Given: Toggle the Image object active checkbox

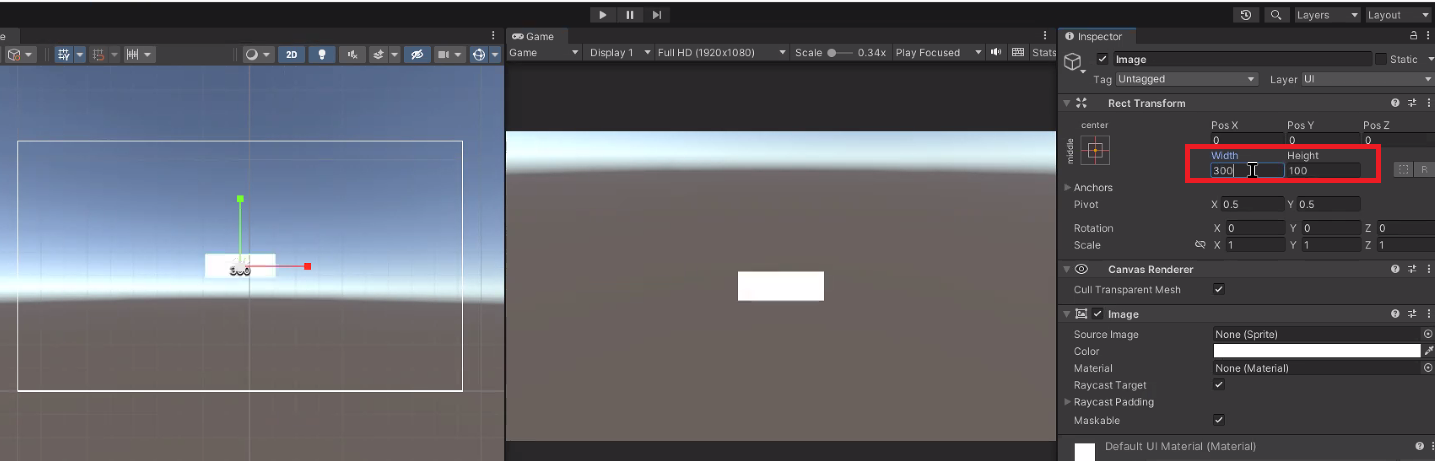Looking at the screenshot, I should 1102,59.
